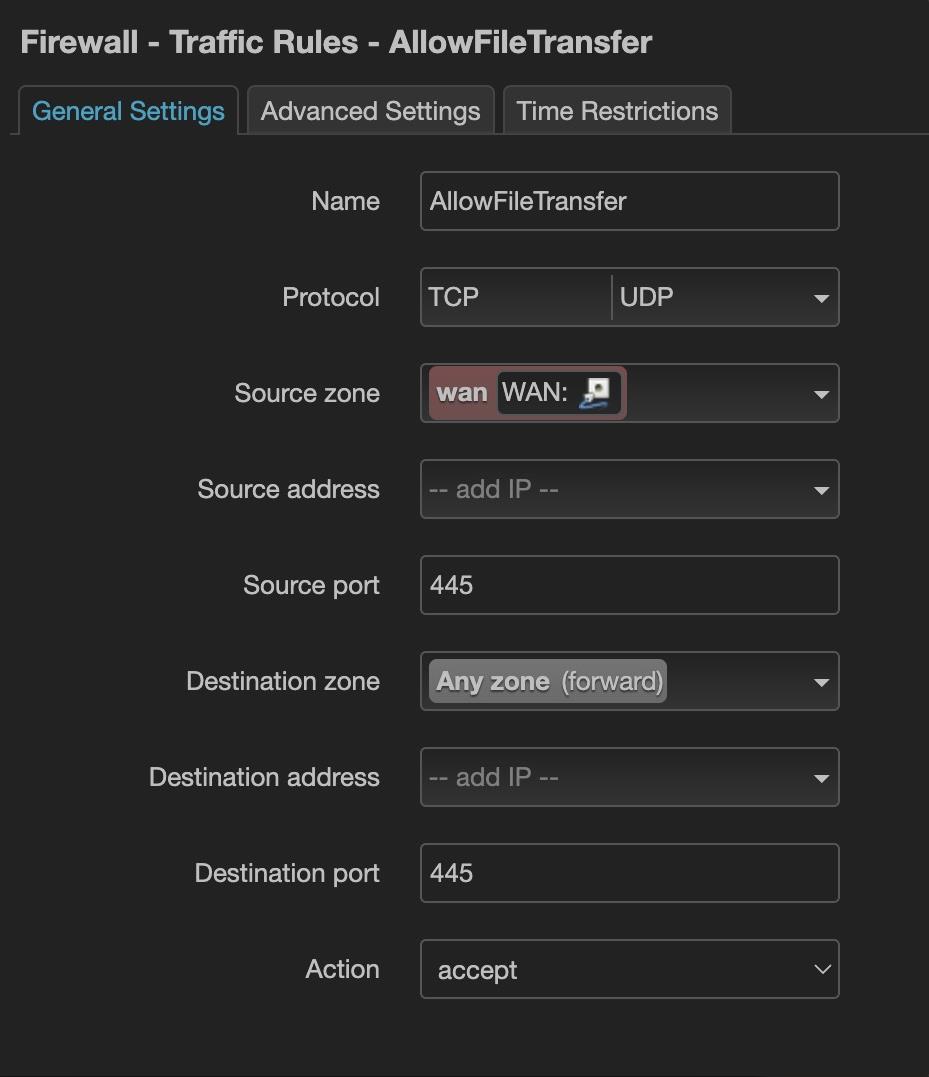The height and width of the screenshot is (1077, 929).
Task: Switch to Advanced Settings tab
Action: 370,111
